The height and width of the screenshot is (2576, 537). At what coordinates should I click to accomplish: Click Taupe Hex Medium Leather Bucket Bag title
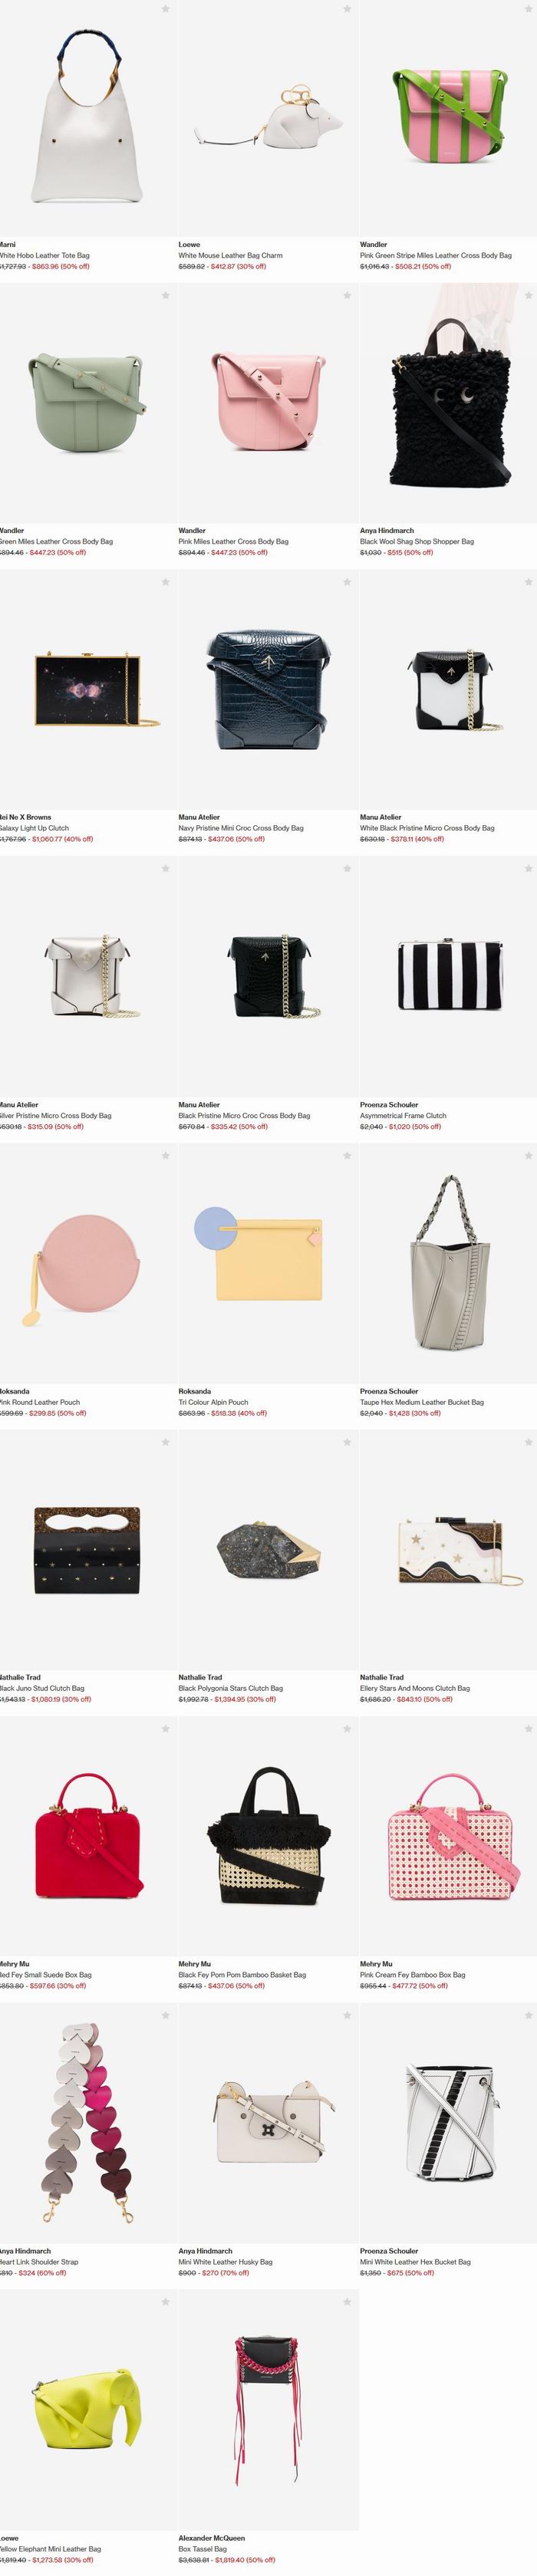point(422,1402)
